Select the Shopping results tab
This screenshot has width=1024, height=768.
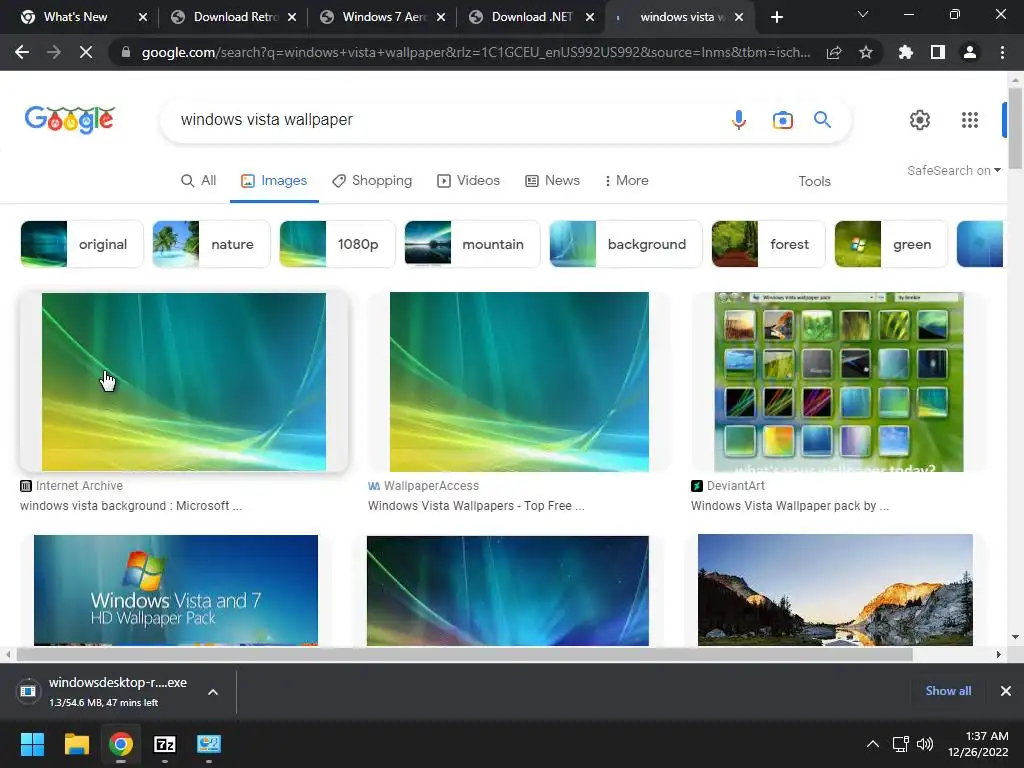372,180
